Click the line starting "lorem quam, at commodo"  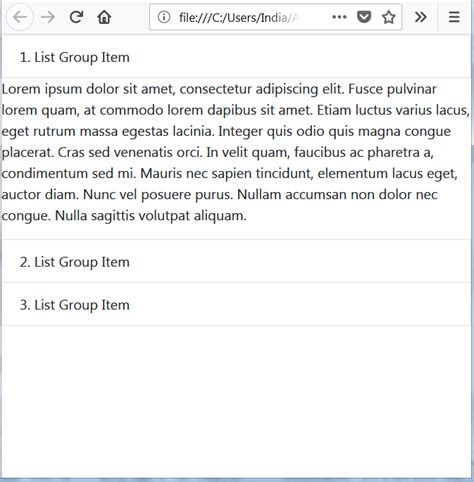[x=236, y=110]
